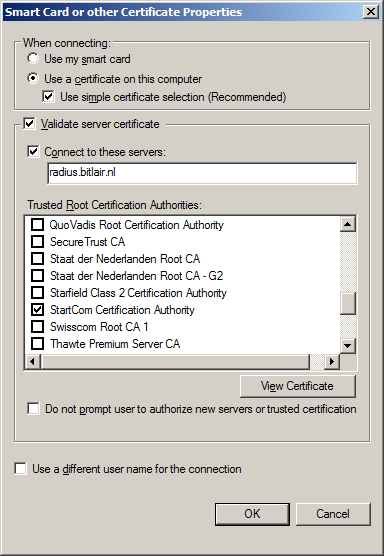This screenshot has height=556, width=384.
Task: Confirm with the OK button
Action: click(252, 514)
